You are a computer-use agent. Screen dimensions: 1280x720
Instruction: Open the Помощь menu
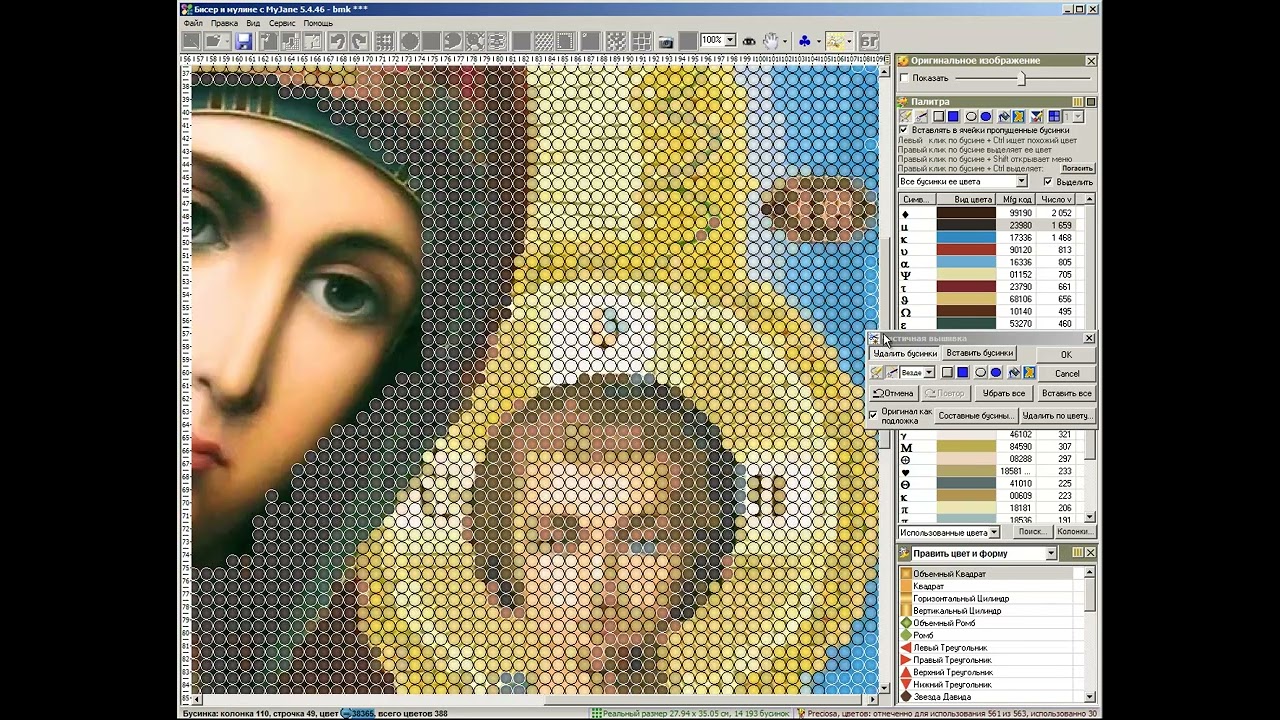pyautogui.click(x=318, y=23)
